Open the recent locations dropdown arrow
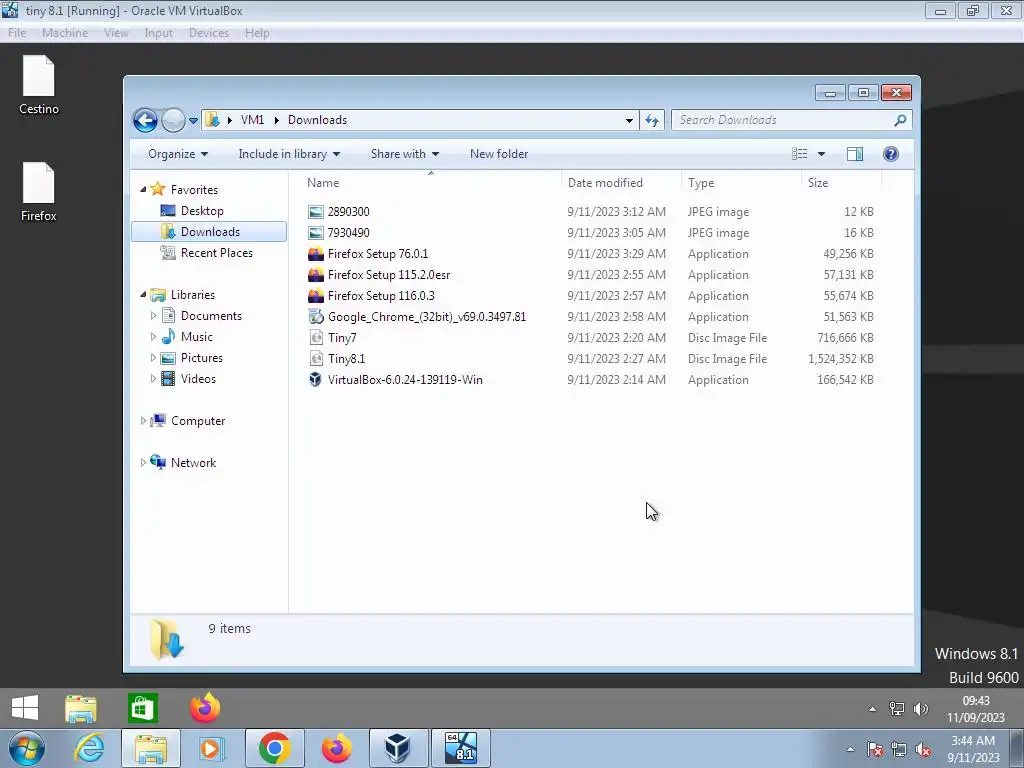Image resolution: width=1024 pixels, height=768 pixels. [193, 121]
